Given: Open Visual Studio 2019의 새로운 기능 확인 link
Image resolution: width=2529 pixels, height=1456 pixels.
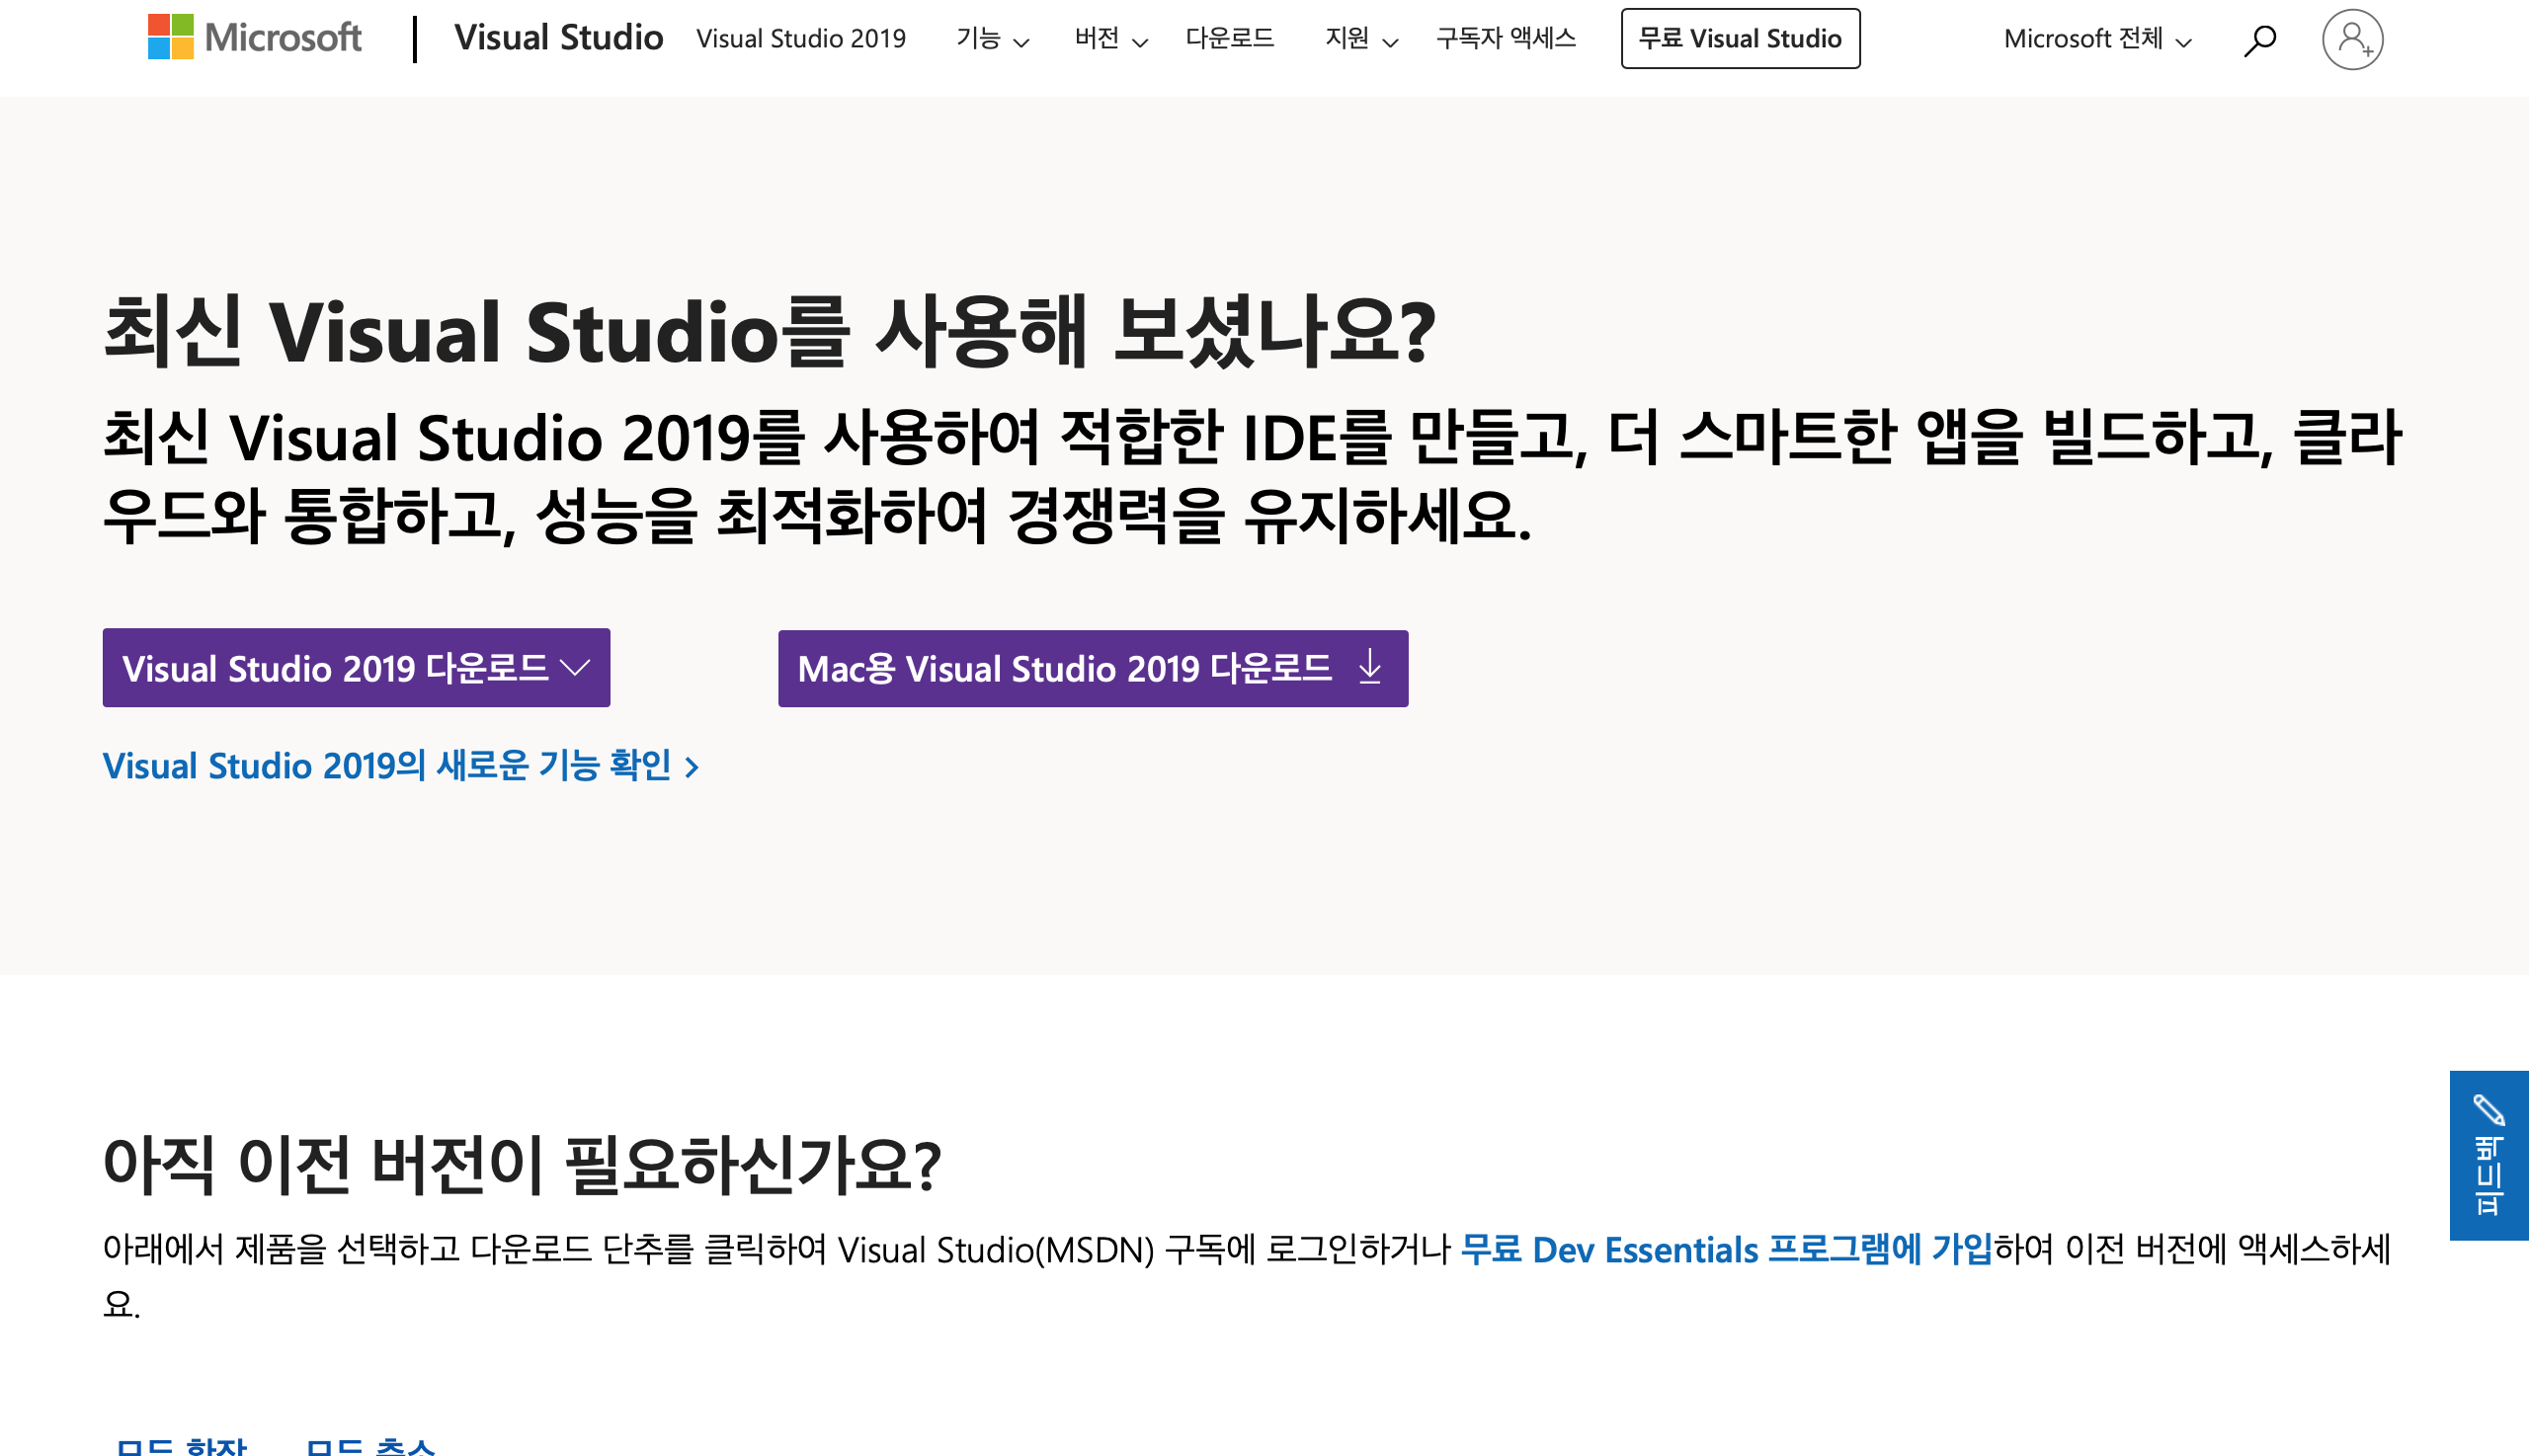Looking at the screenshot, I should 386,766.
